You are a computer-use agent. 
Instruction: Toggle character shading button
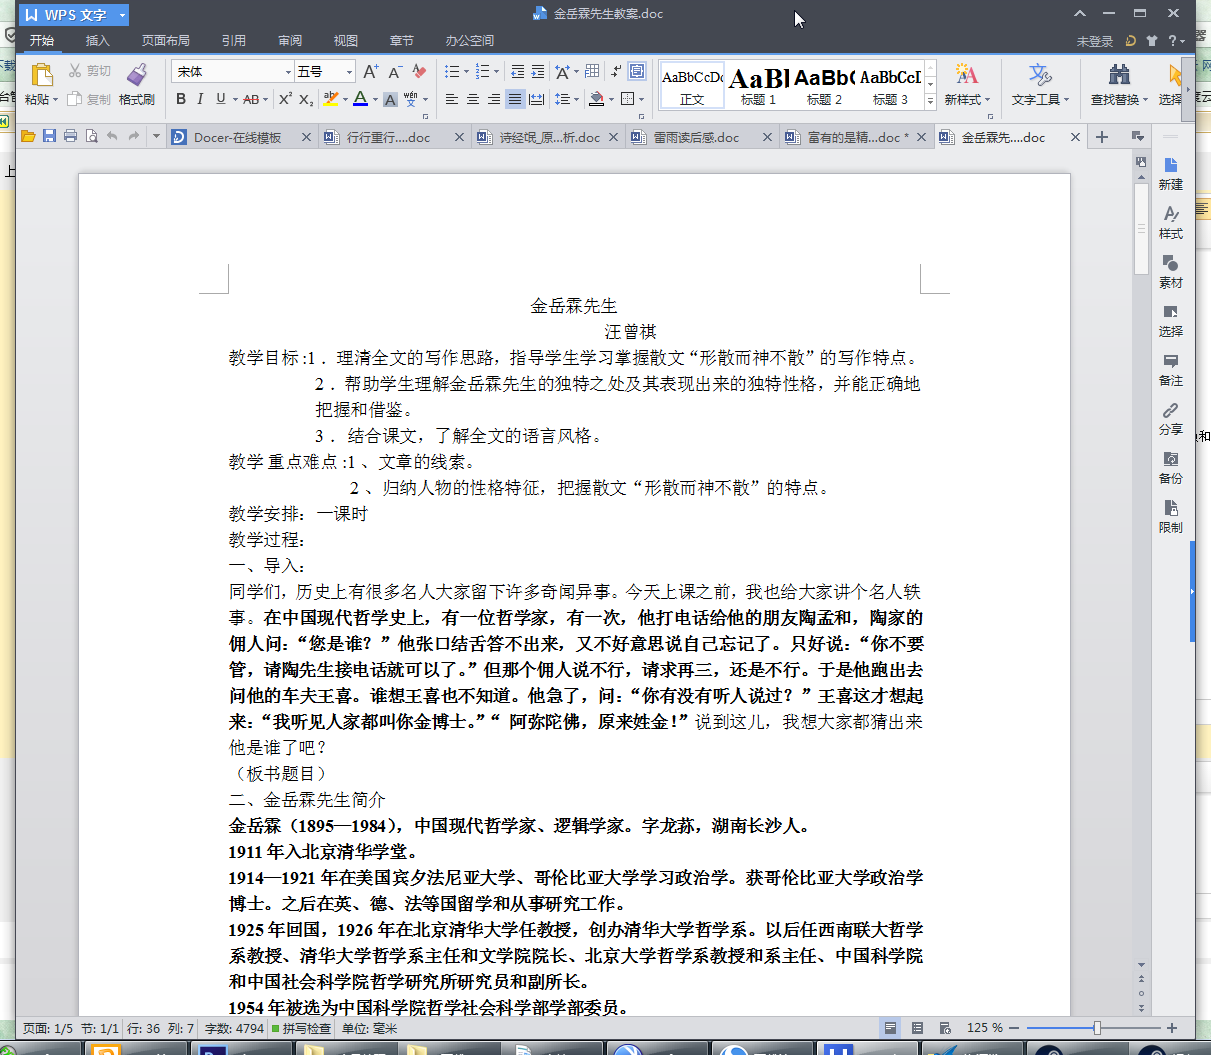pos(390,99)
